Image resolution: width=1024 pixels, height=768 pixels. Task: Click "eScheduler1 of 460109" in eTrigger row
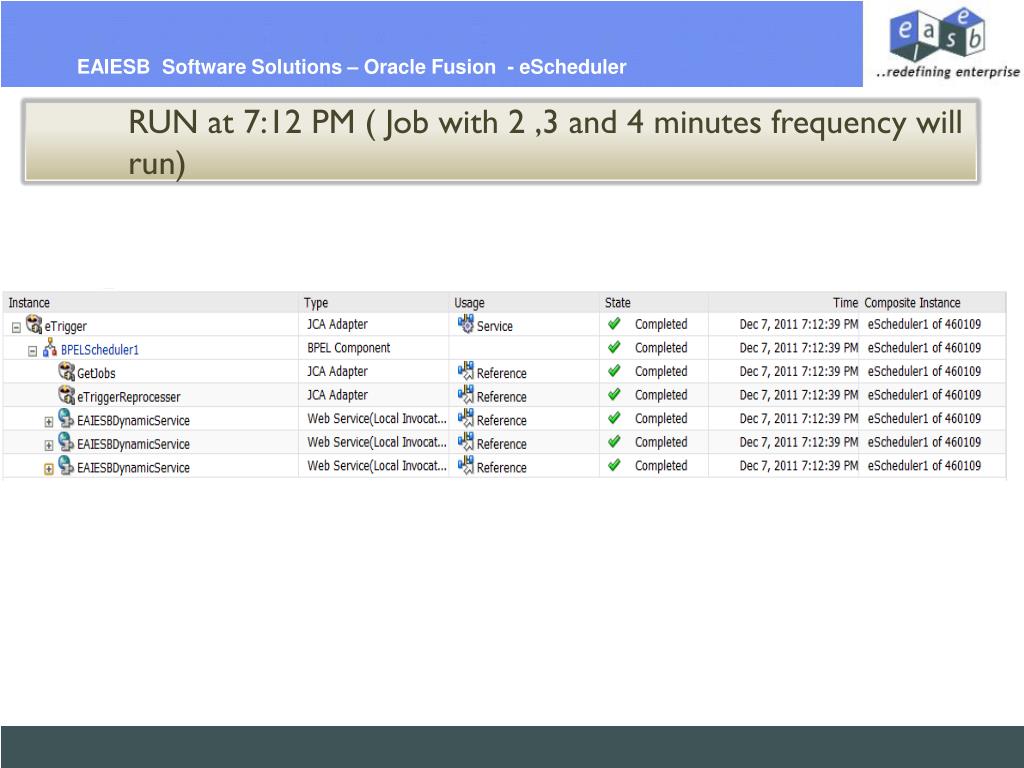click(x=924, y=325)
